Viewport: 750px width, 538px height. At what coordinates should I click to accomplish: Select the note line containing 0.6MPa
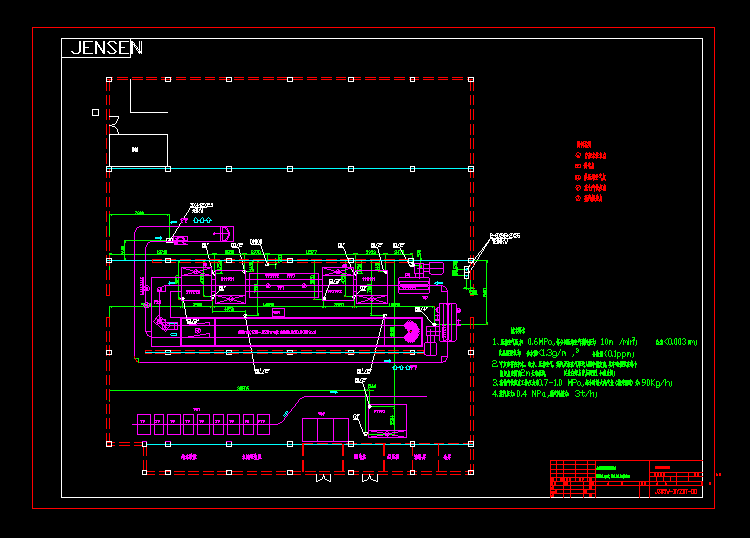point(595,342)
